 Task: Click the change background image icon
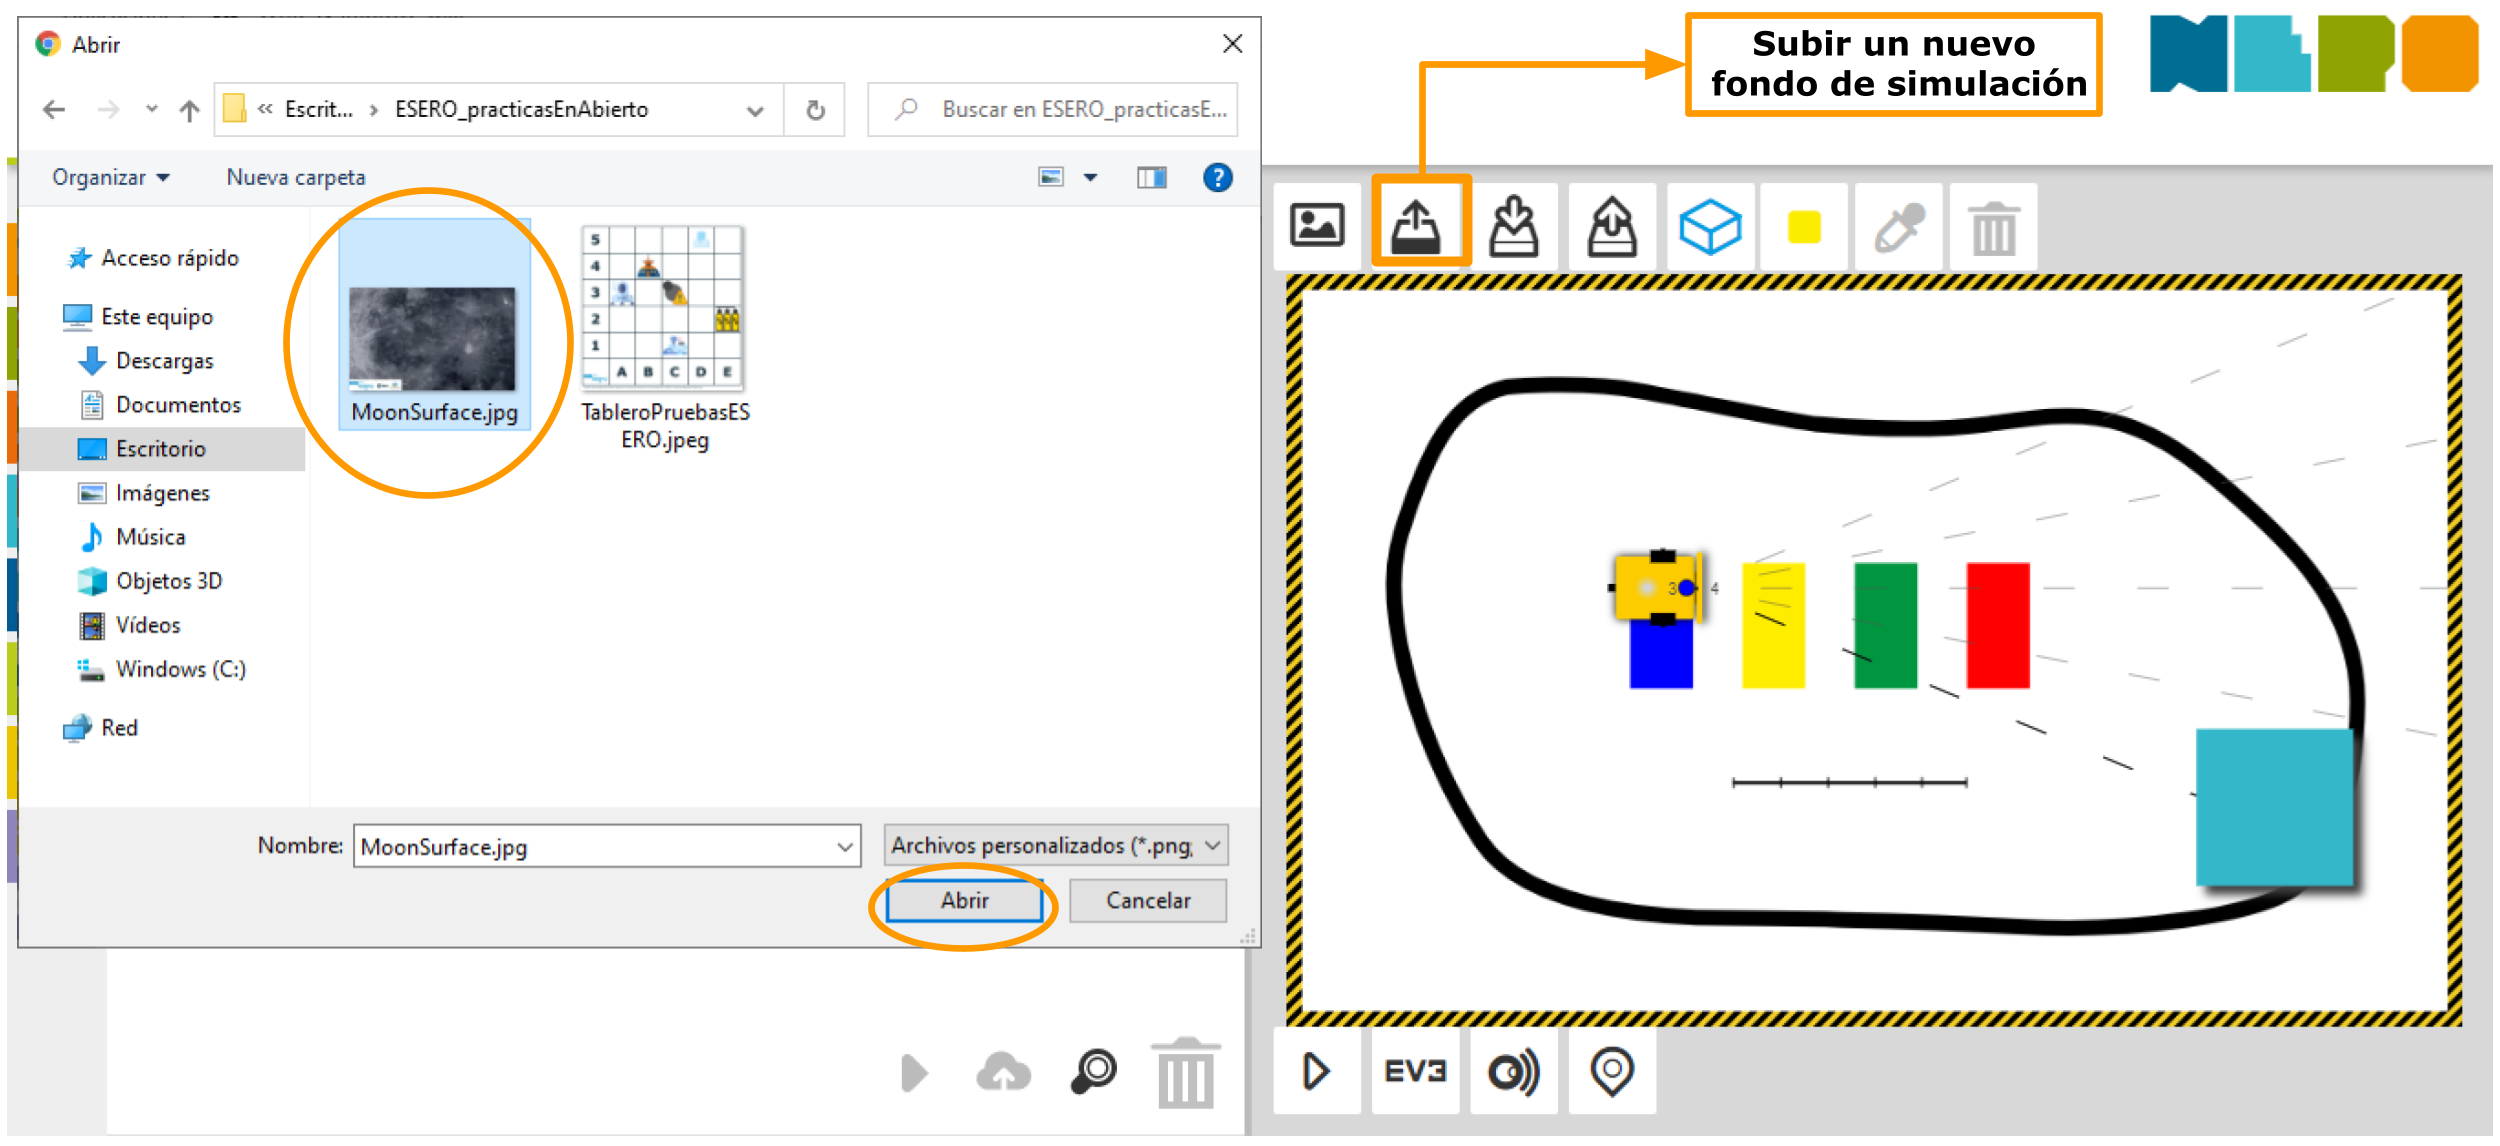point(1317,226)
